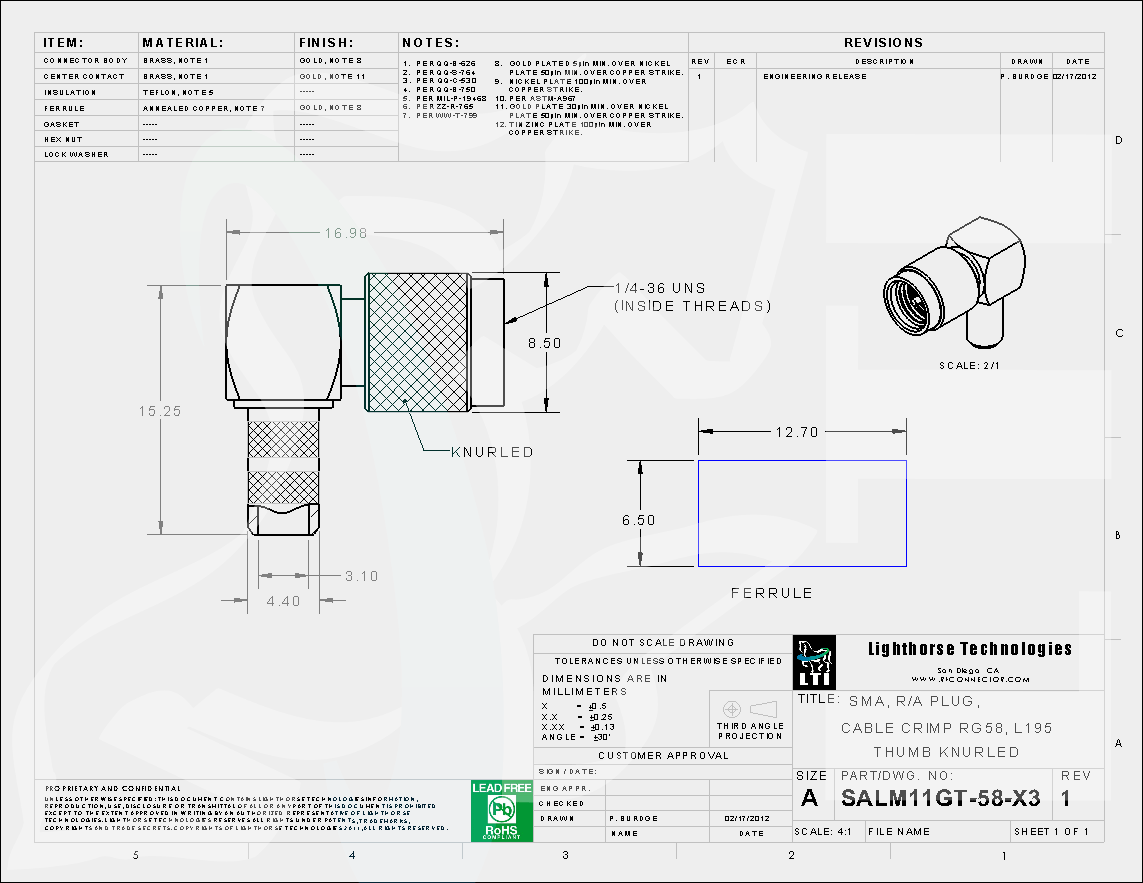Click the green knurled thumb nut
Screen dimensions: 1143x883
[x=418, y=341]
